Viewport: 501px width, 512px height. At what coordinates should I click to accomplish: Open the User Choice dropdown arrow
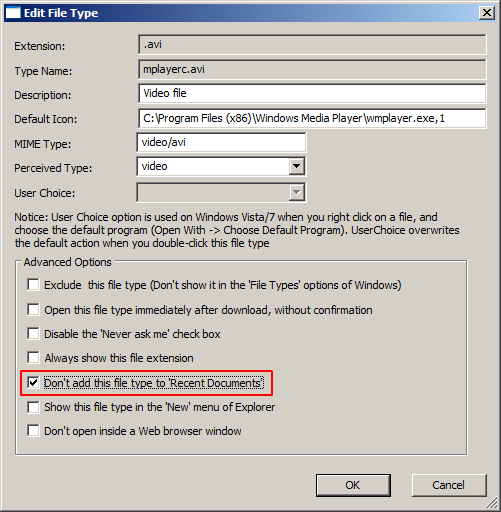pos(296,192)
